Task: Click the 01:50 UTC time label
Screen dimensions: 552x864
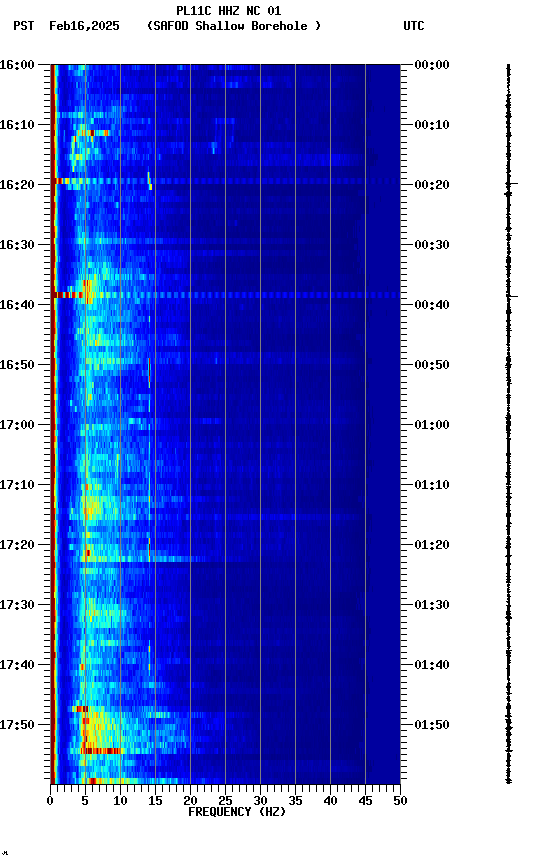Action: (x=432, y=725)
